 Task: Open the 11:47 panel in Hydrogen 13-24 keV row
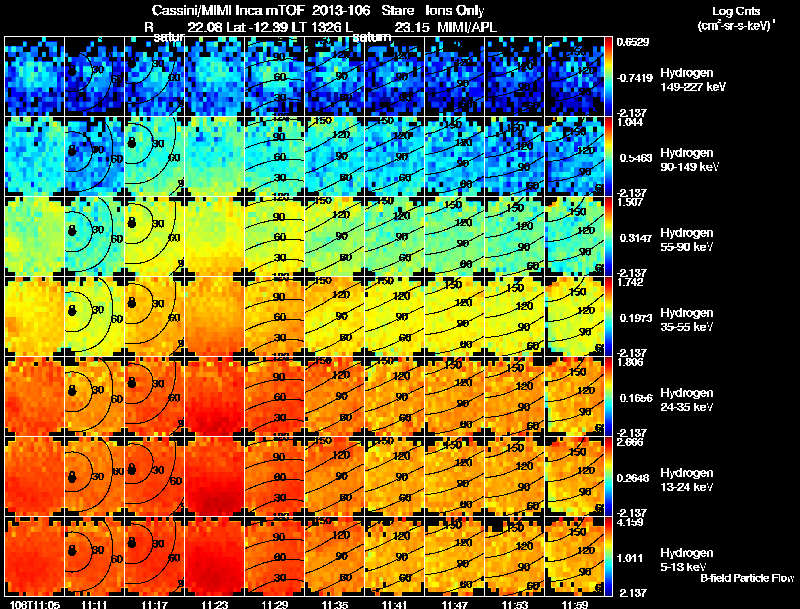455,476
